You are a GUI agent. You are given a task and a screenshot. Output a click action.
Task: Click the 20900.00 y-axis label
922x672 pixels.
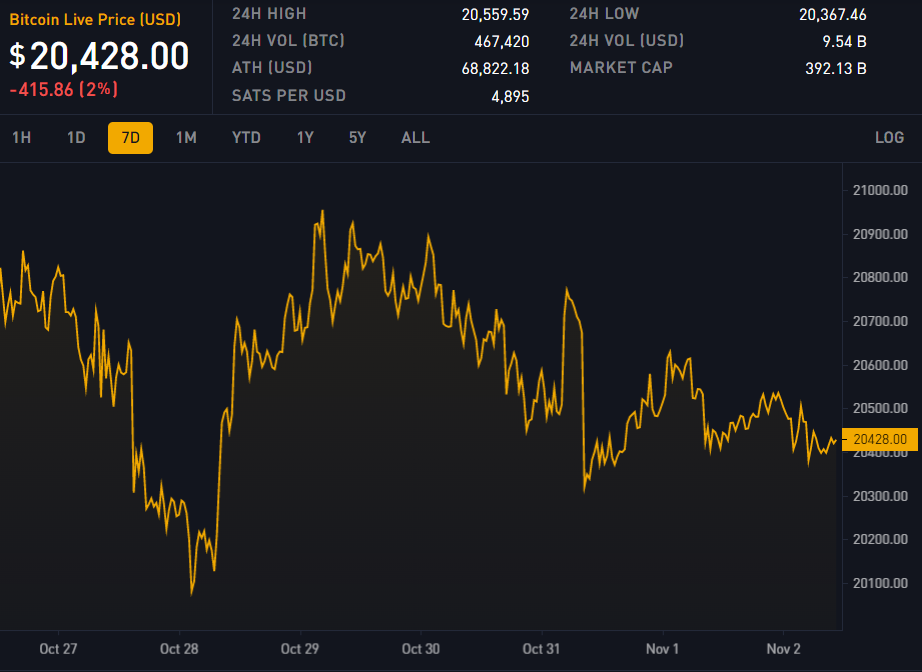(x=880, y=234)
